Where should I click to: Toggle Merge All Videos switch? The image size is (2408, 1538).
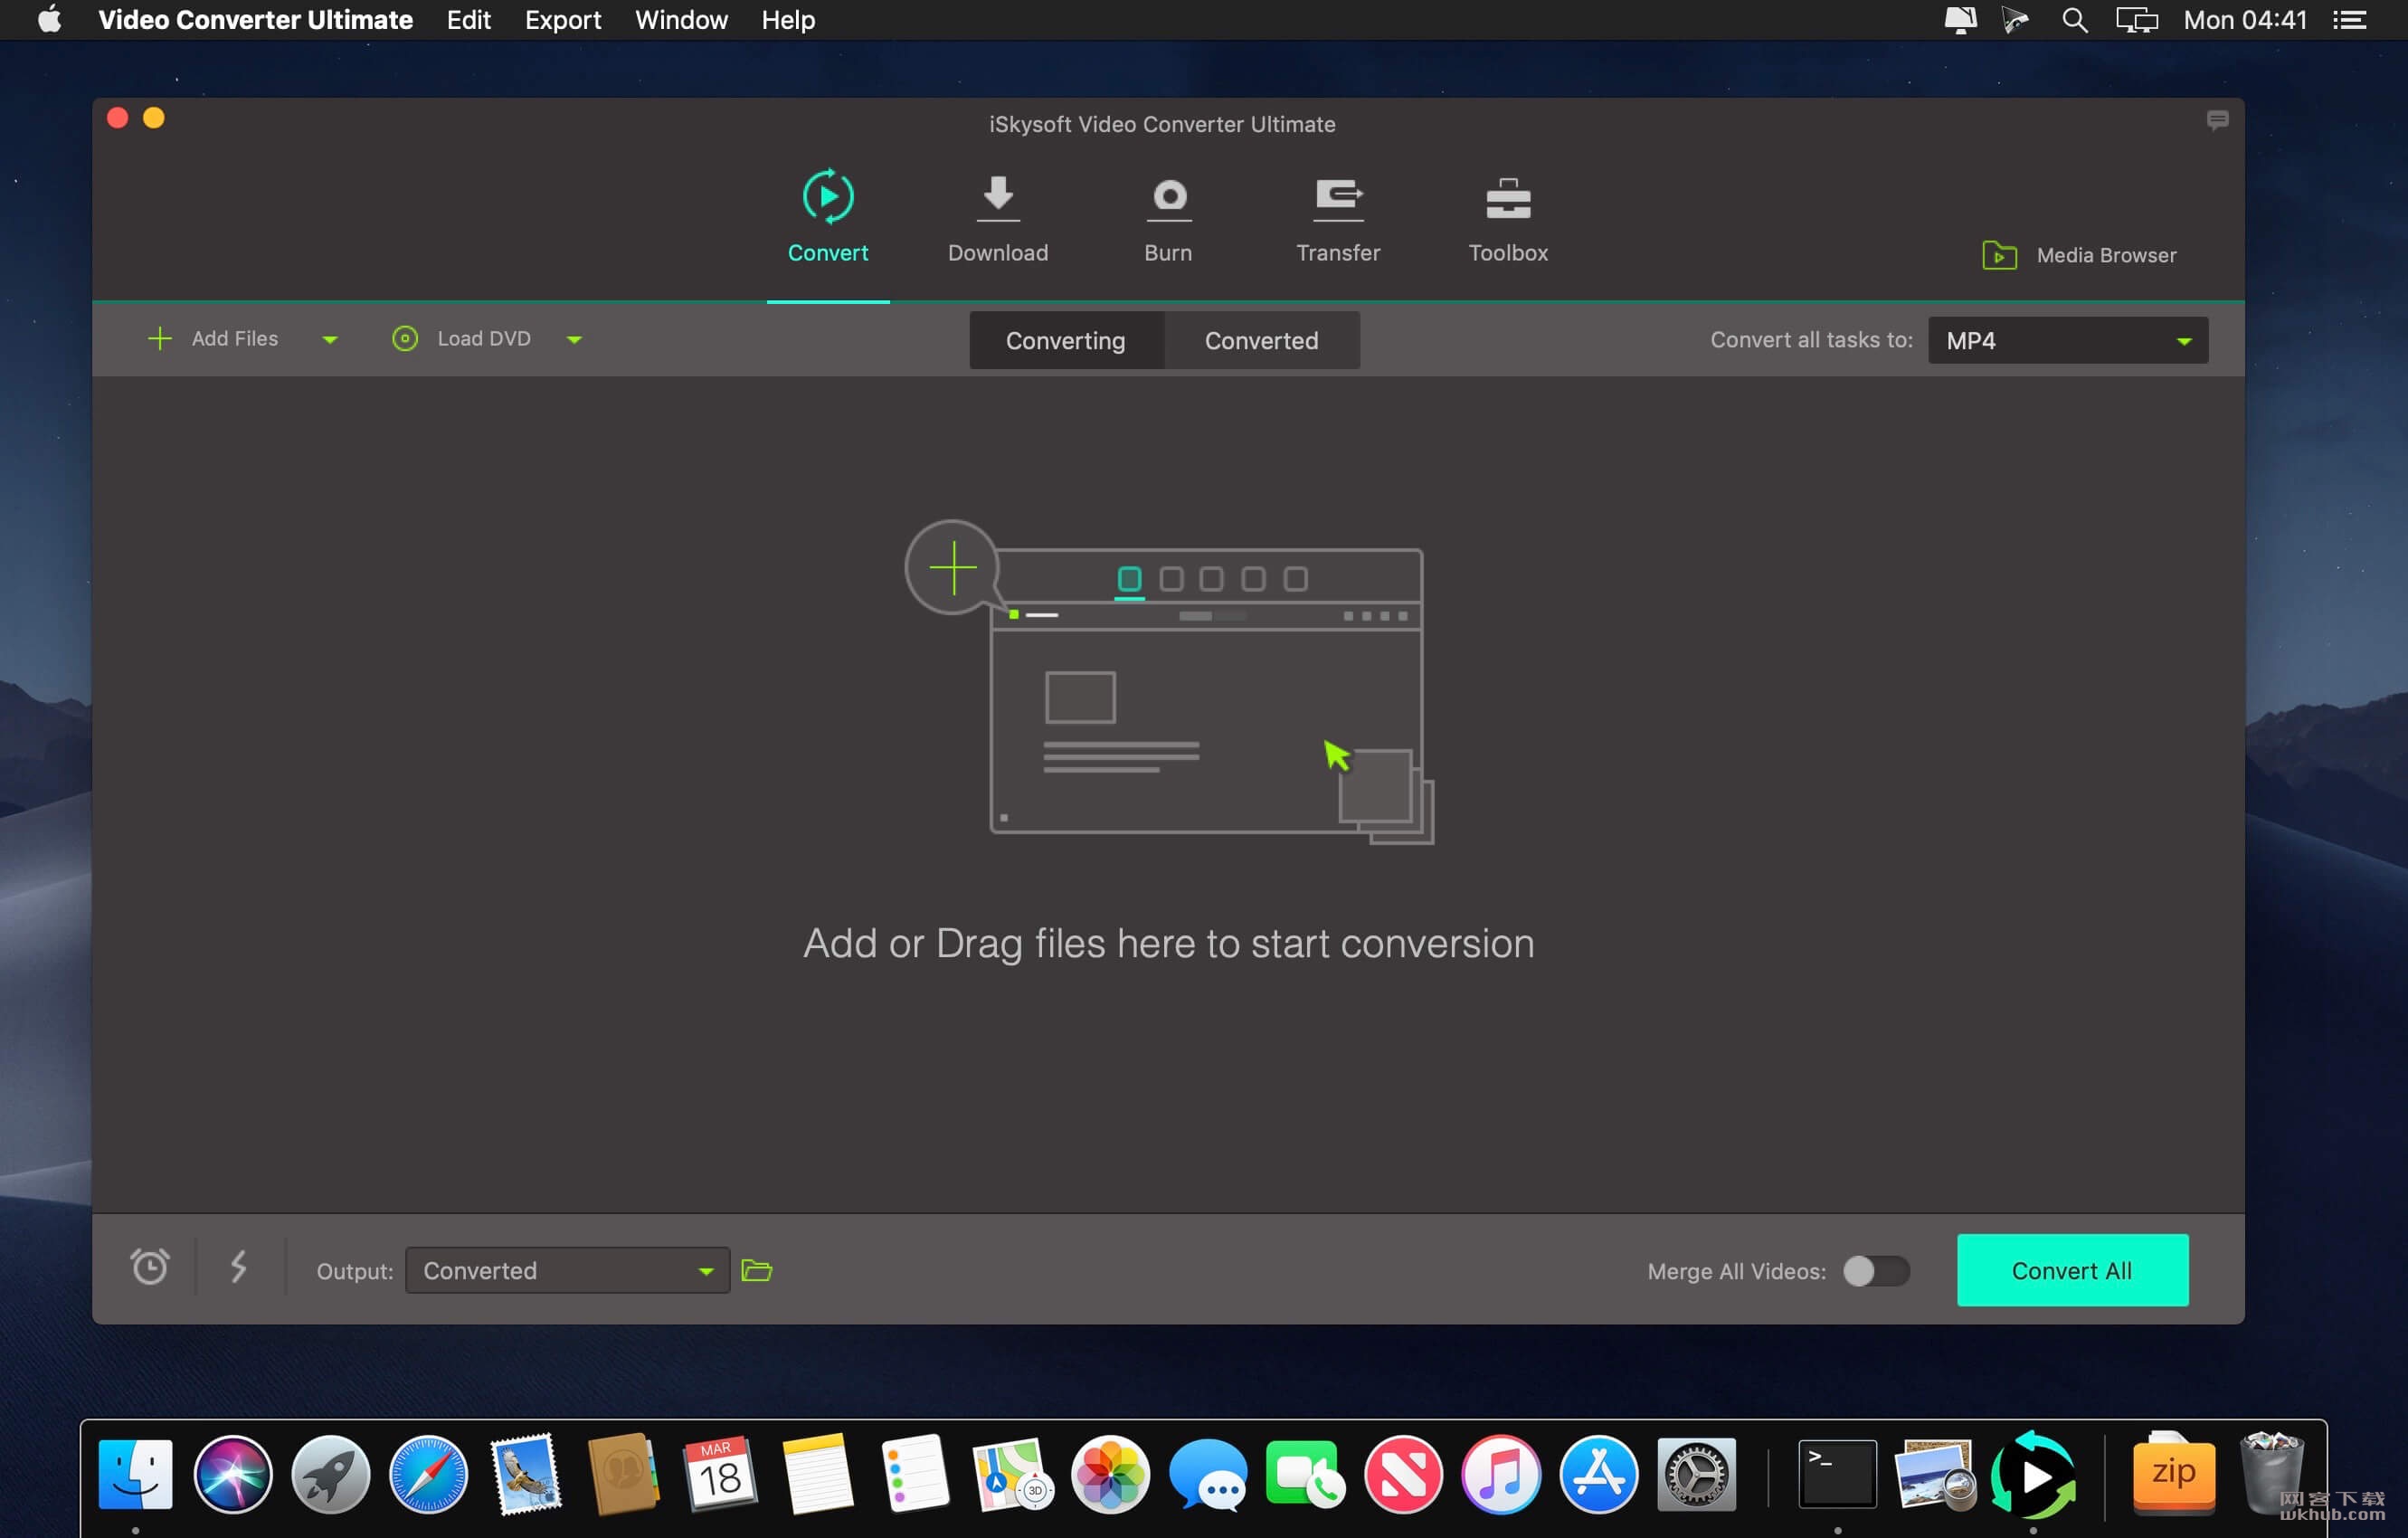[1875, 1270]
